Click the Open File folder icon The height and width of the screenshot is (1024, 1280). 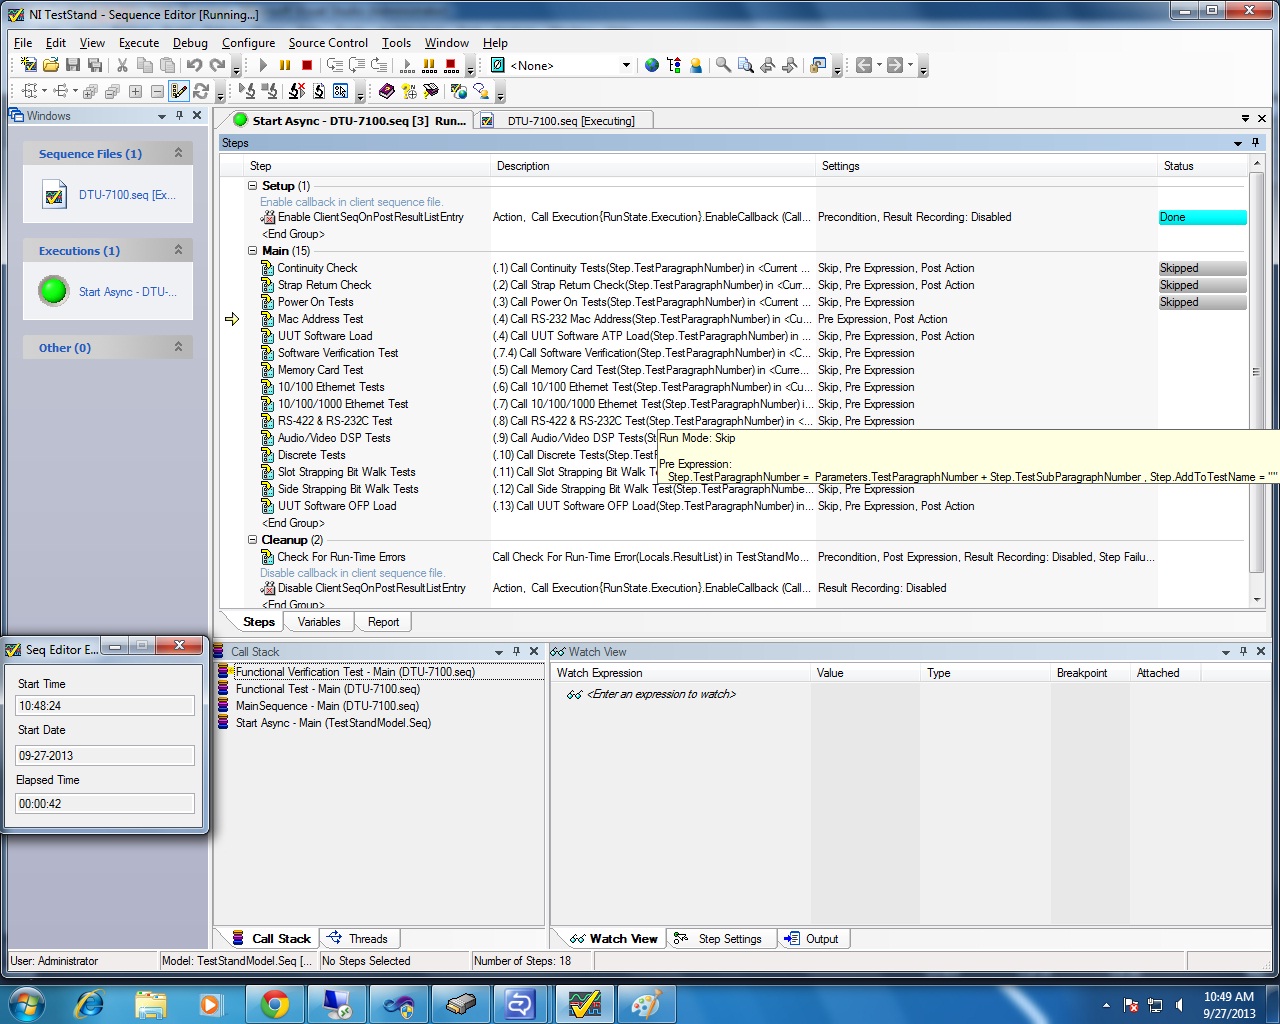pyautogui.click(x=50, y=65)
